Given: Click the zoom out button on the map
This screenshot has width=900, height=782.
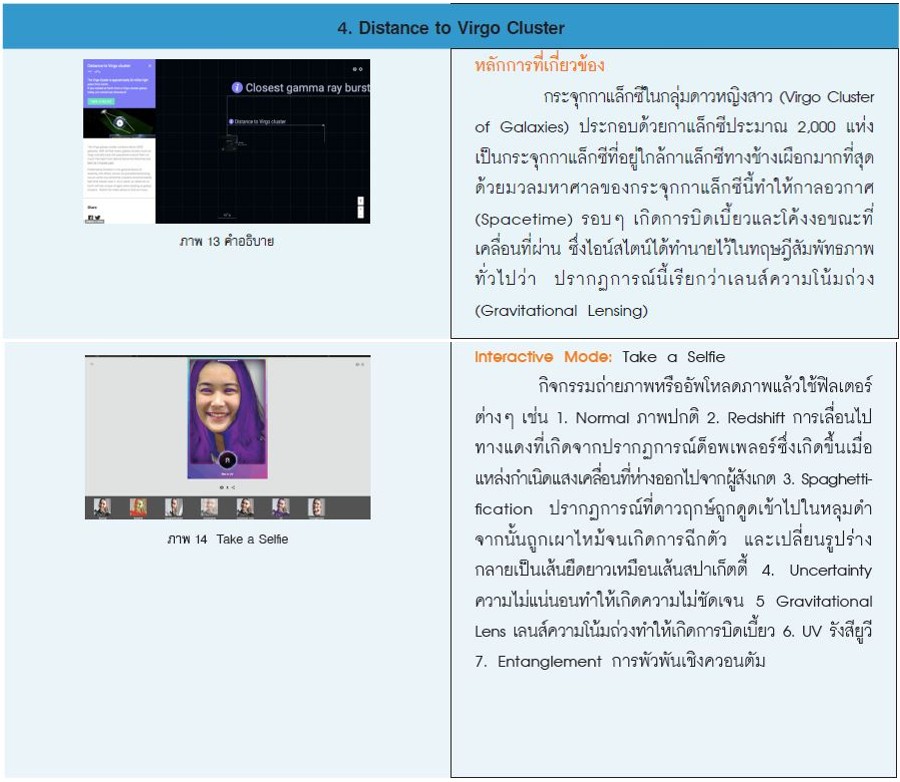Looking at the screenshot, I should point(361,212).
